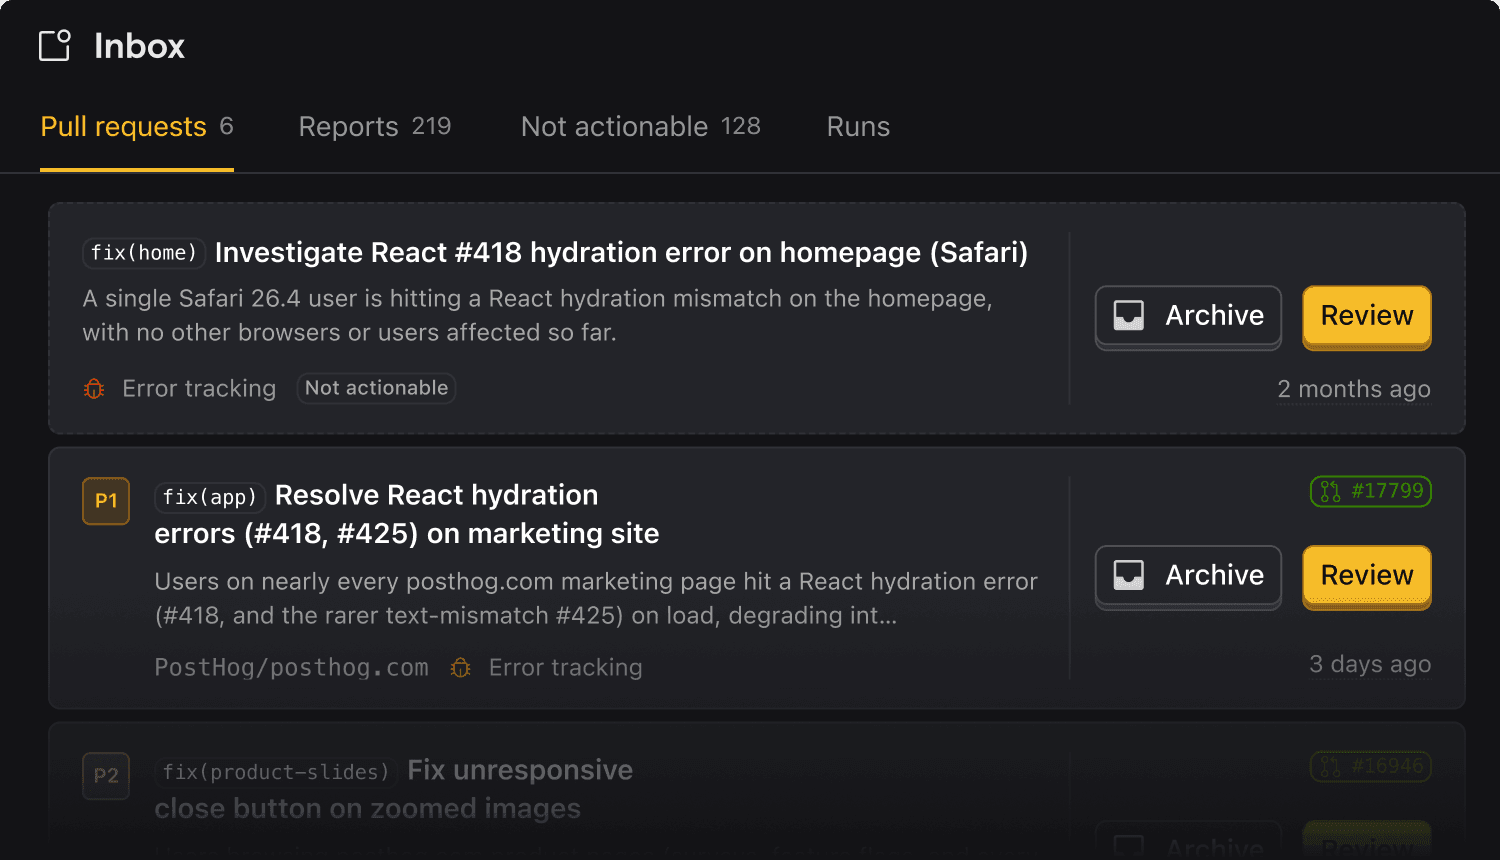Screen dimensions: 1500x860
Task: Click the posthog.com marketing page description text
Action: pos(596,599)
